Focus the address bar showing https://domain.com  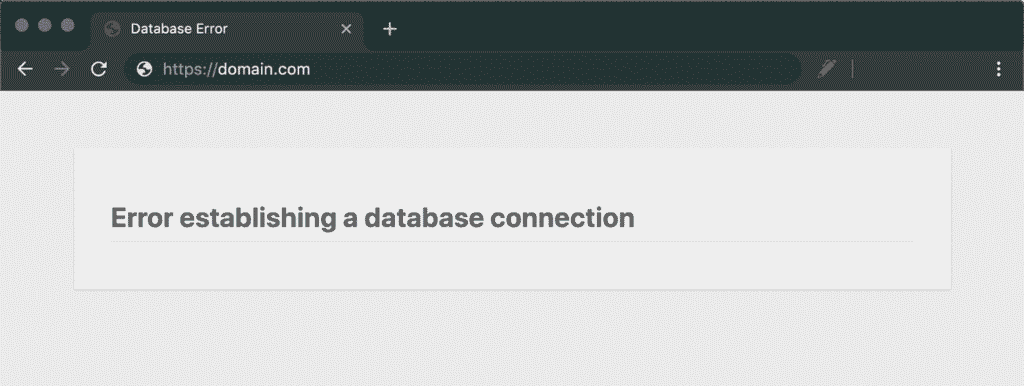tap(462, 69)
